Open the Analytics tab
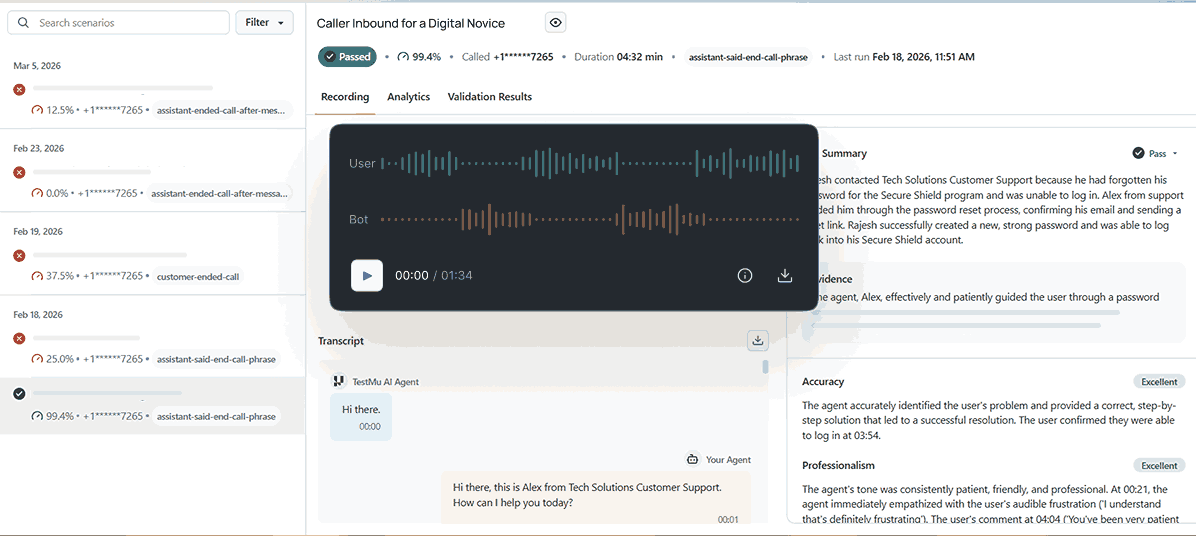Image resolution: width=1196 pixels, height=536 pixels. (x=408, y=97)
